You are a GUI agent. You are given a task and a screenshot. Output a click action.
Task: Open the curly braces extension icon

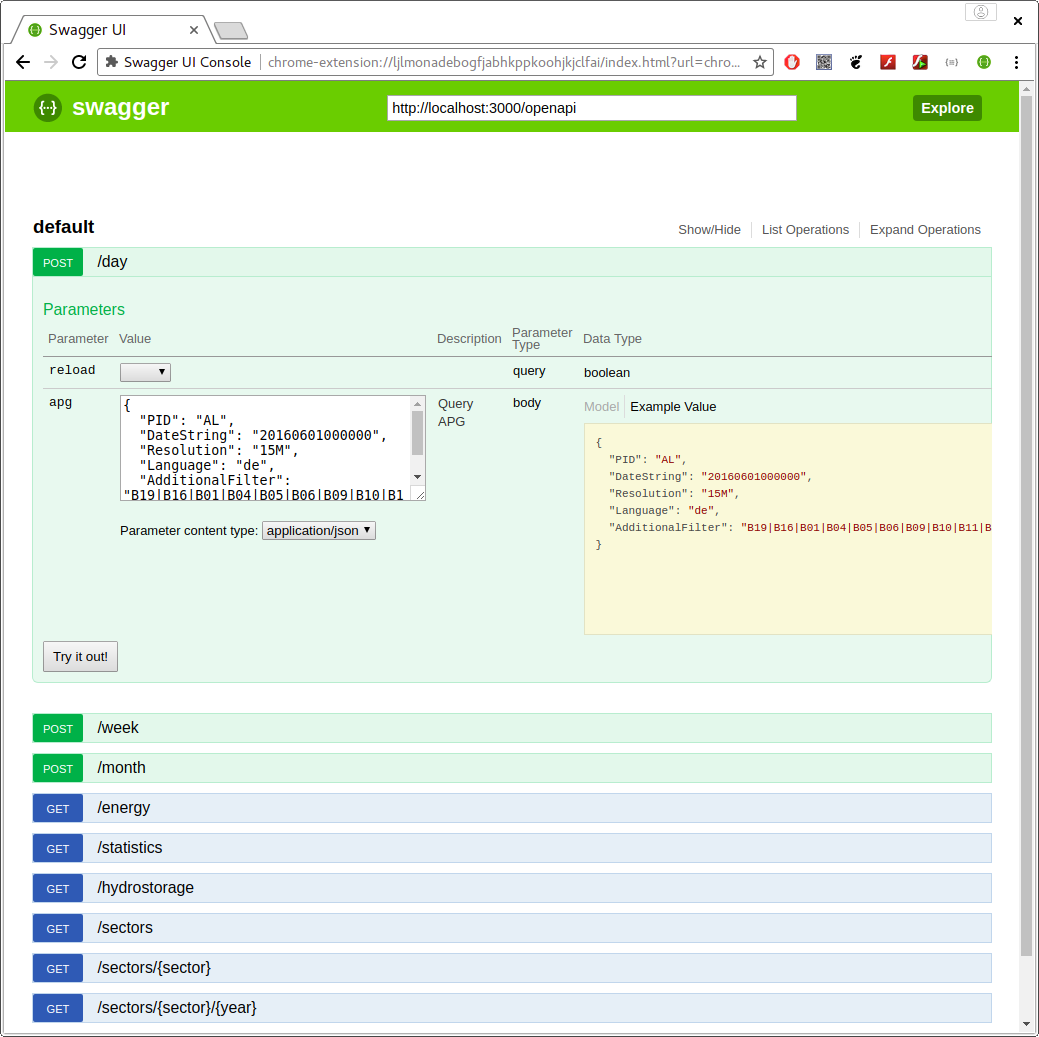pyautogui.click(x=952, y=62)
